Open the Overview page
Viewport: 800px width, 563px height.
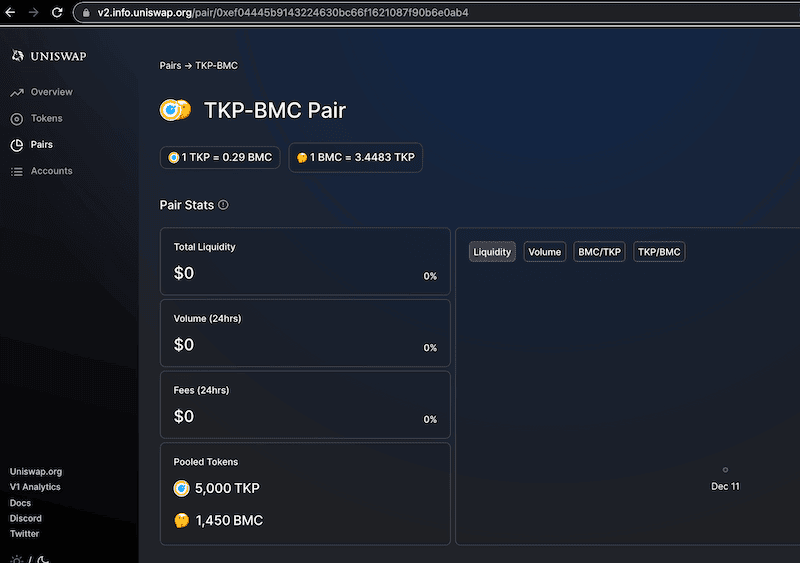pyautogui.click(x=52, y=92)
